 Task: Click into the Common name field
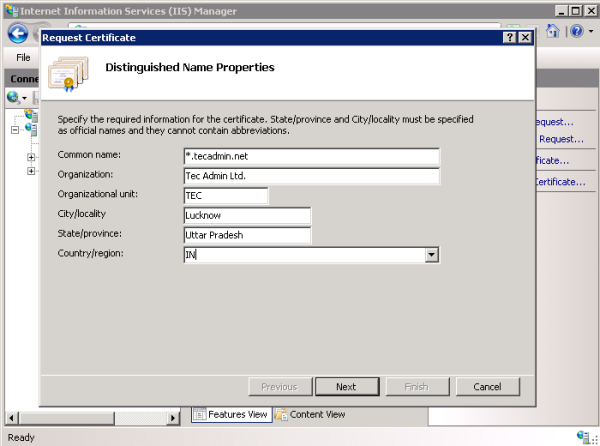[x=311, y=156]
